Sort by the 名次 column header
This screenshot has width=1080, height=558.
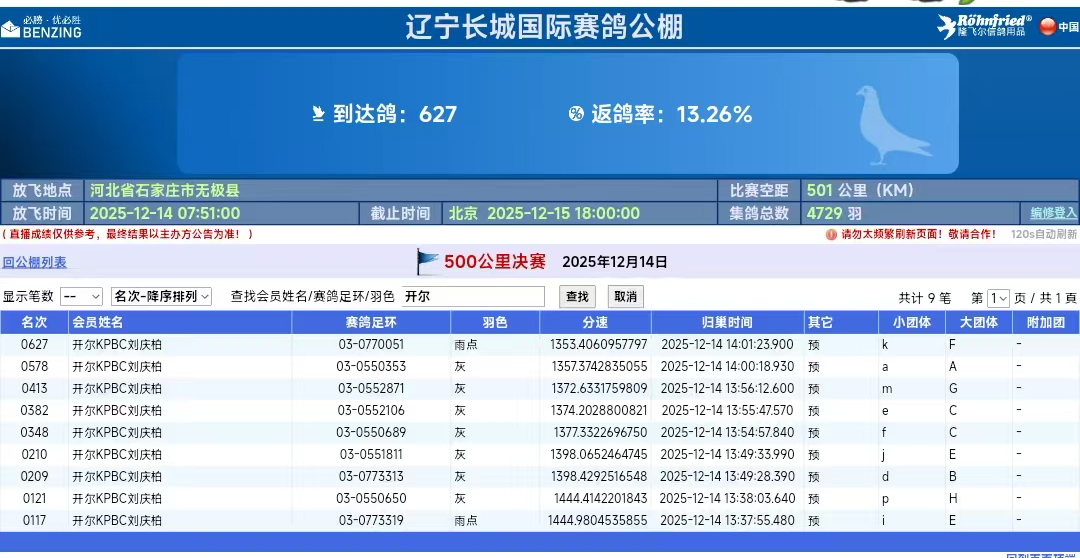pos(34,323)
